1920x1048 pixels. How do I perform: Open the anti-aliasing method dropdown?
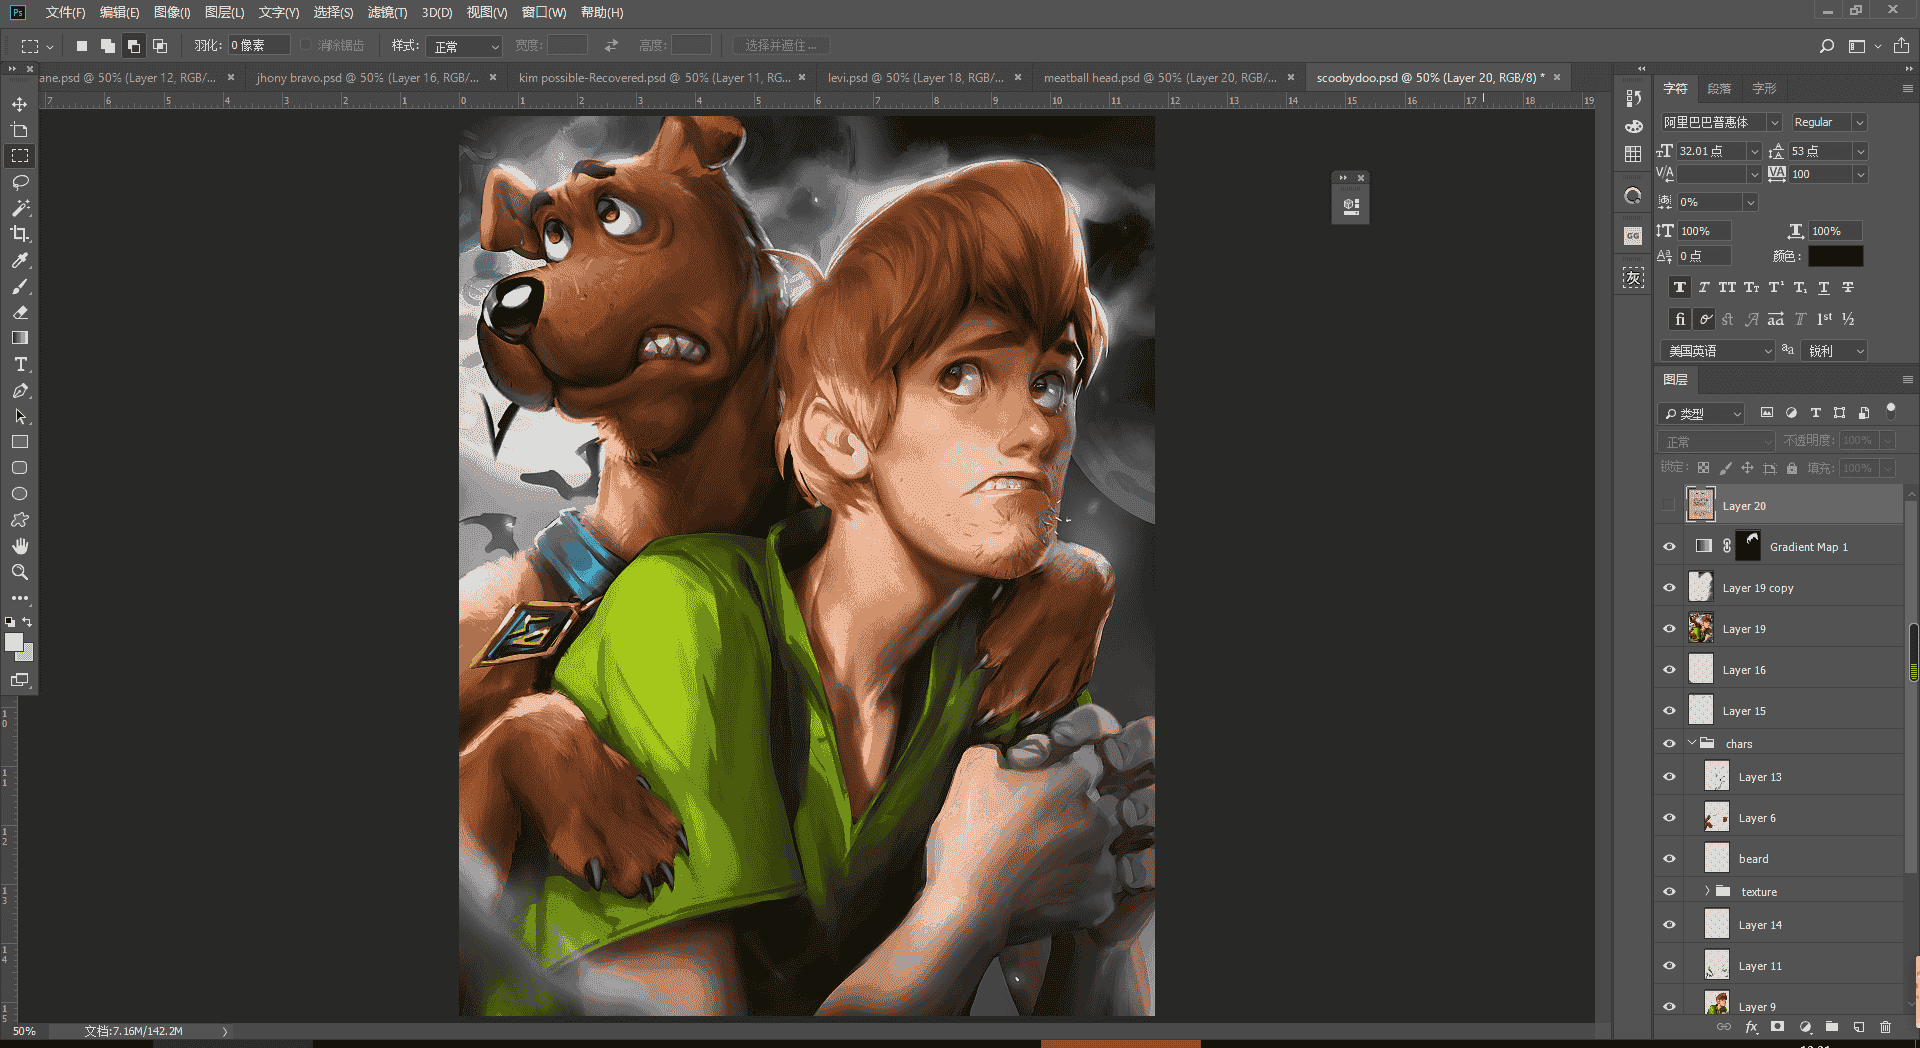tap(1834, 351)
